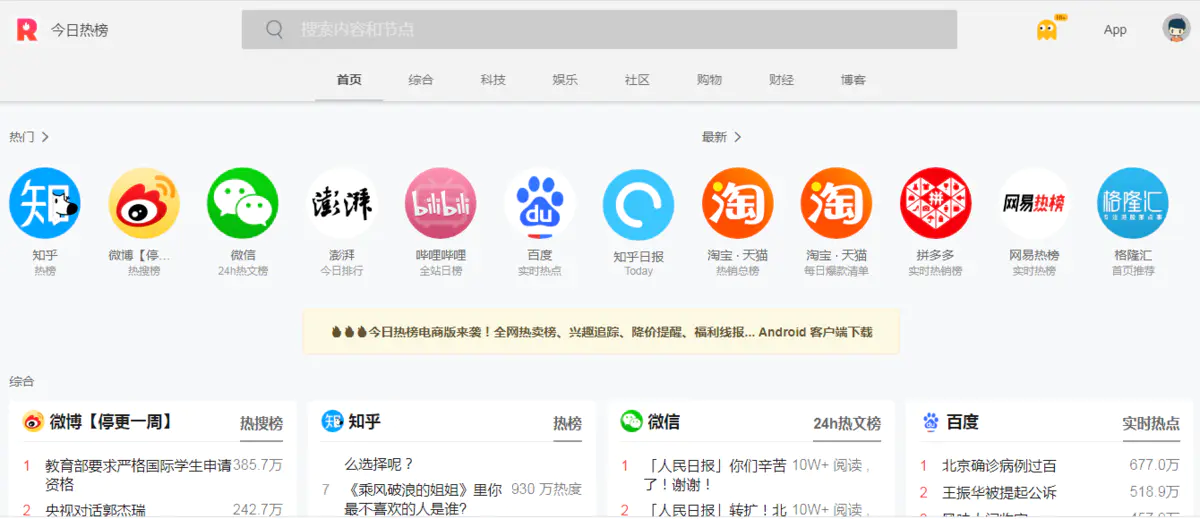The height and width of the screenshot is (519, 1200).
Task: Expand the 热门 section arrow
Action: click(45, 137)
